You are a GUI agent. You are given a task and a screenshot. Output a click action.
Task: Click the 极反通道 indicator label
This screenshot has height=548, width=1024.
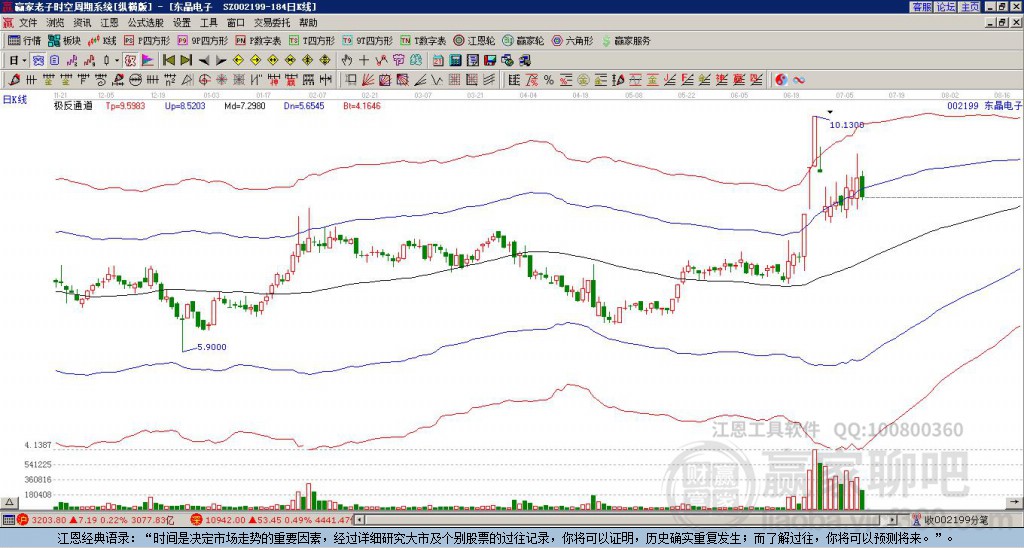coord(73,105)
